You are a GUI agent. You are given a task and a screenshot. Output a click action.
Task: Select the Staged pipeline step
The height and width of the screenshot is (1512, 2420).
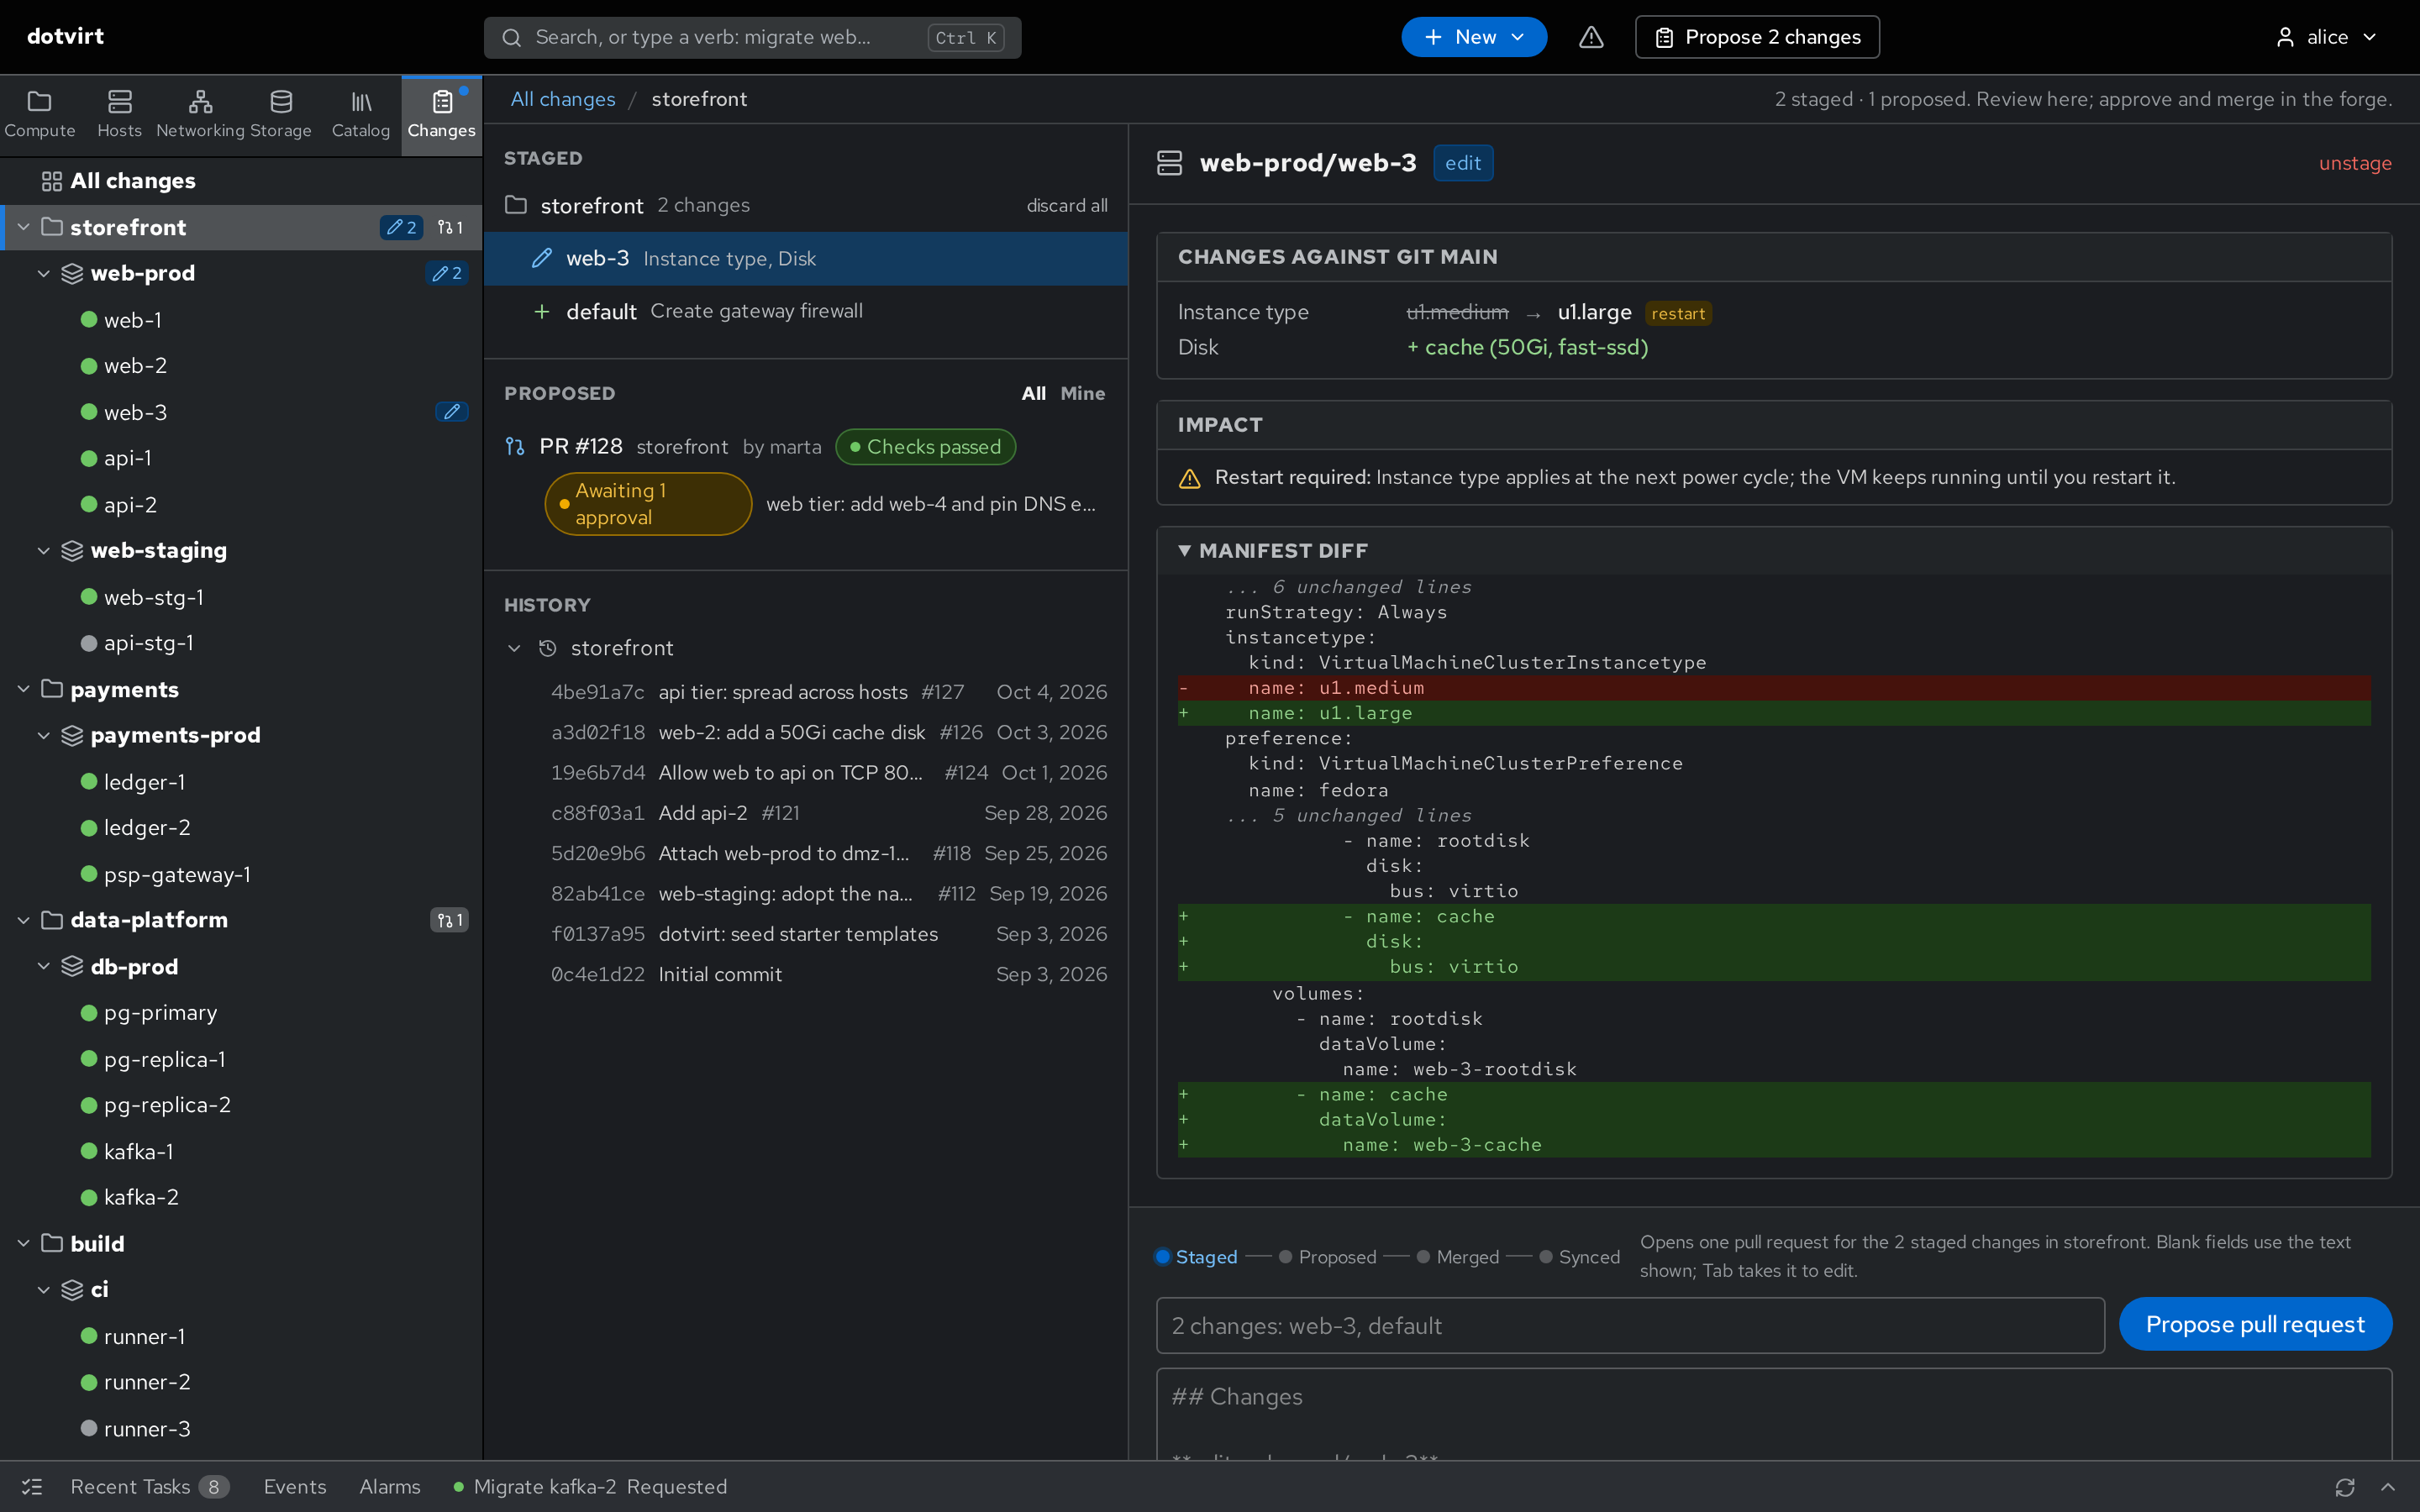[1197, 1257]
